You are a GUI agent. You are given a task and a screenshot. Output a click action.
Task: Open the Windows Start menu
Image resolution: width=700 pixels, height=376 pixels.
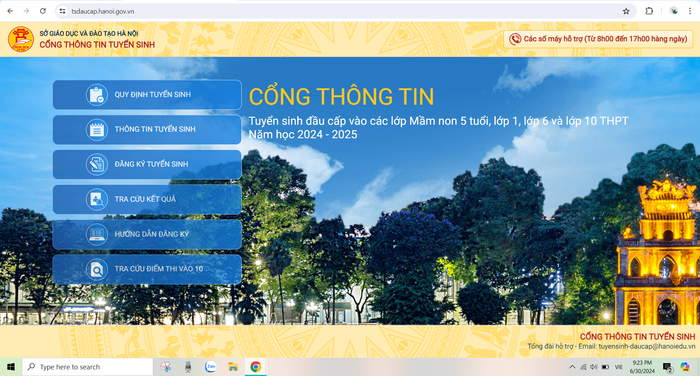click(x=11, y=367)
